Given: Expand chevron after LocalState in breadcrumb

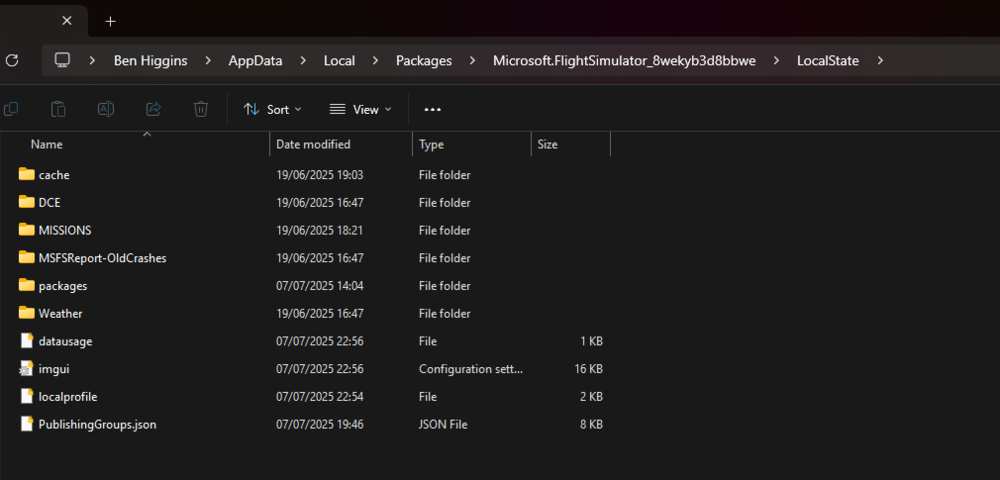Looking at the screenshot, I should tap(880, 60).
